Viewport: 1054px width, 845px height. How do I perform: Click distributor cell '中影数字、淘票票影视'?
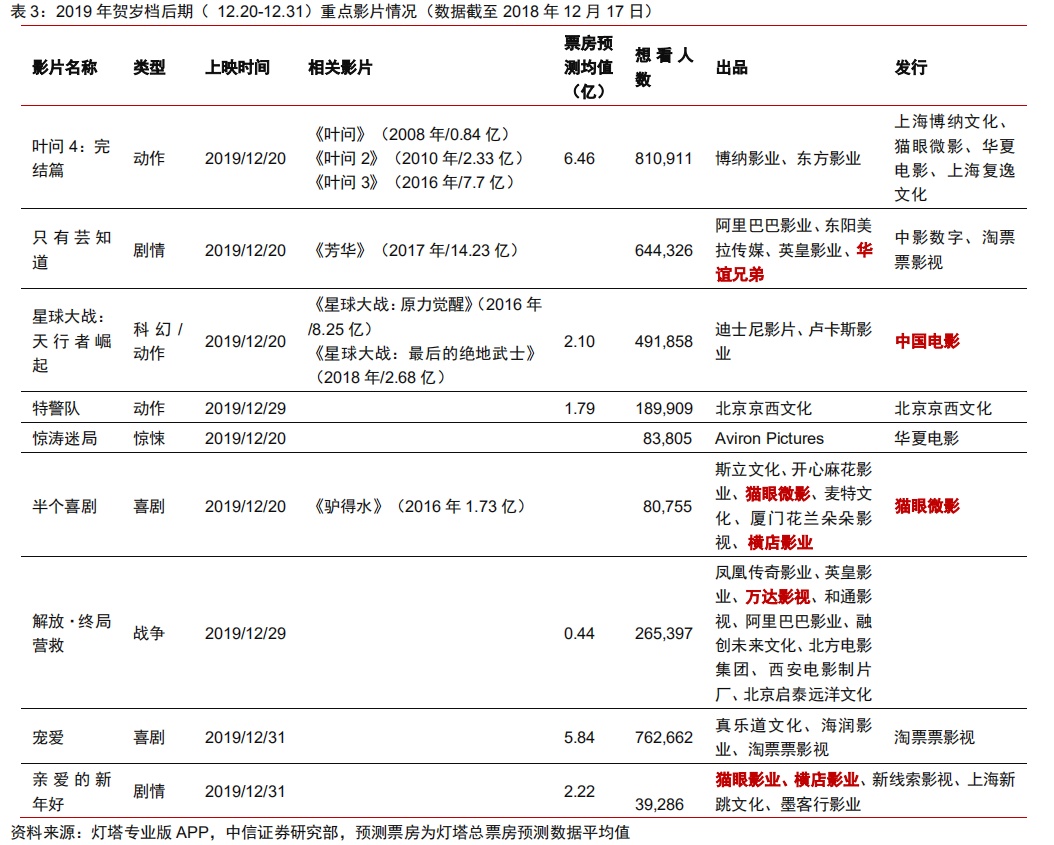click(x=955, y=249)
